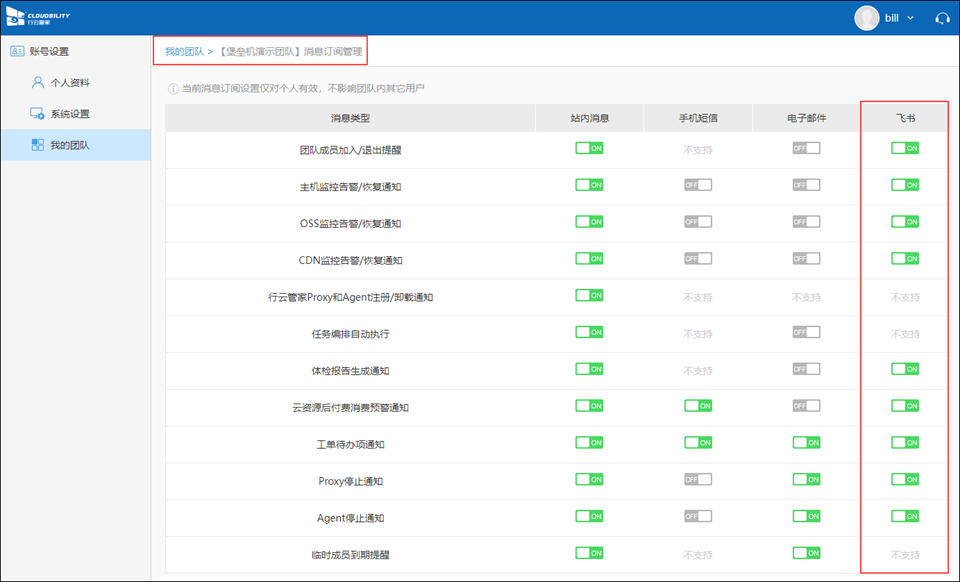Click the 我的团队 grid icon
The height and width of the screenshot is (582, 960).
37,145
